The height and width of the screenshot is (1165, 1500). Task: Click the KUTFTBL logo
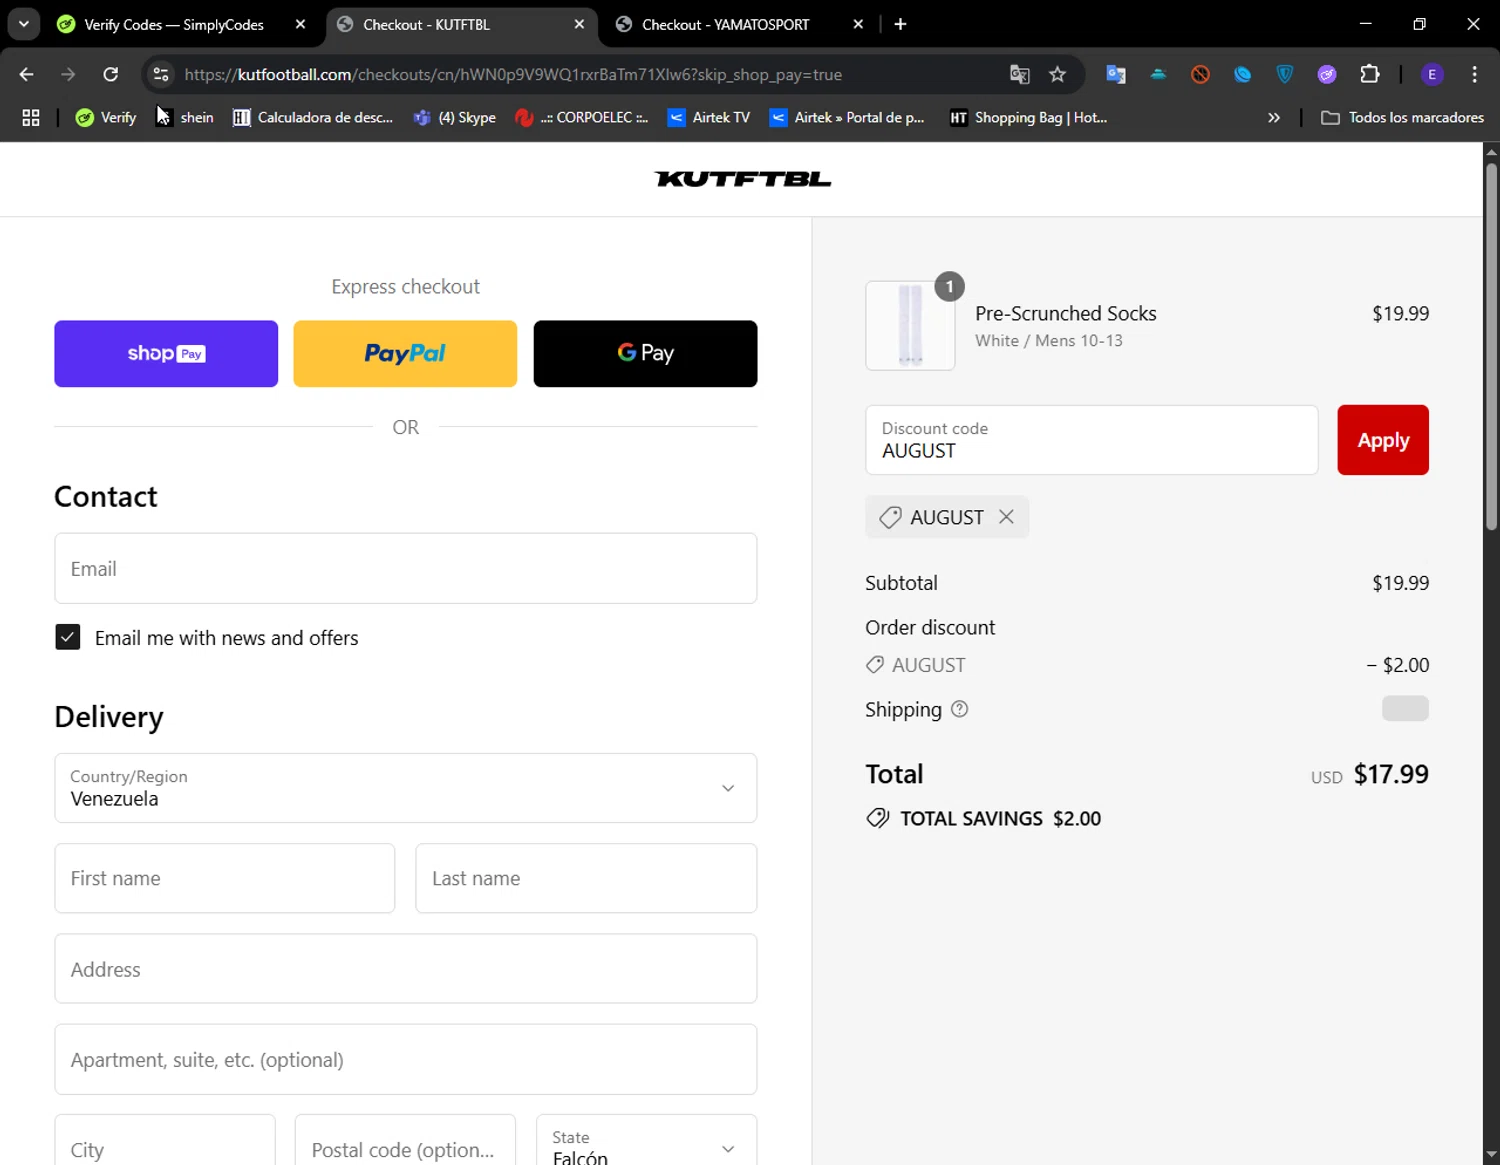(743, 179)
